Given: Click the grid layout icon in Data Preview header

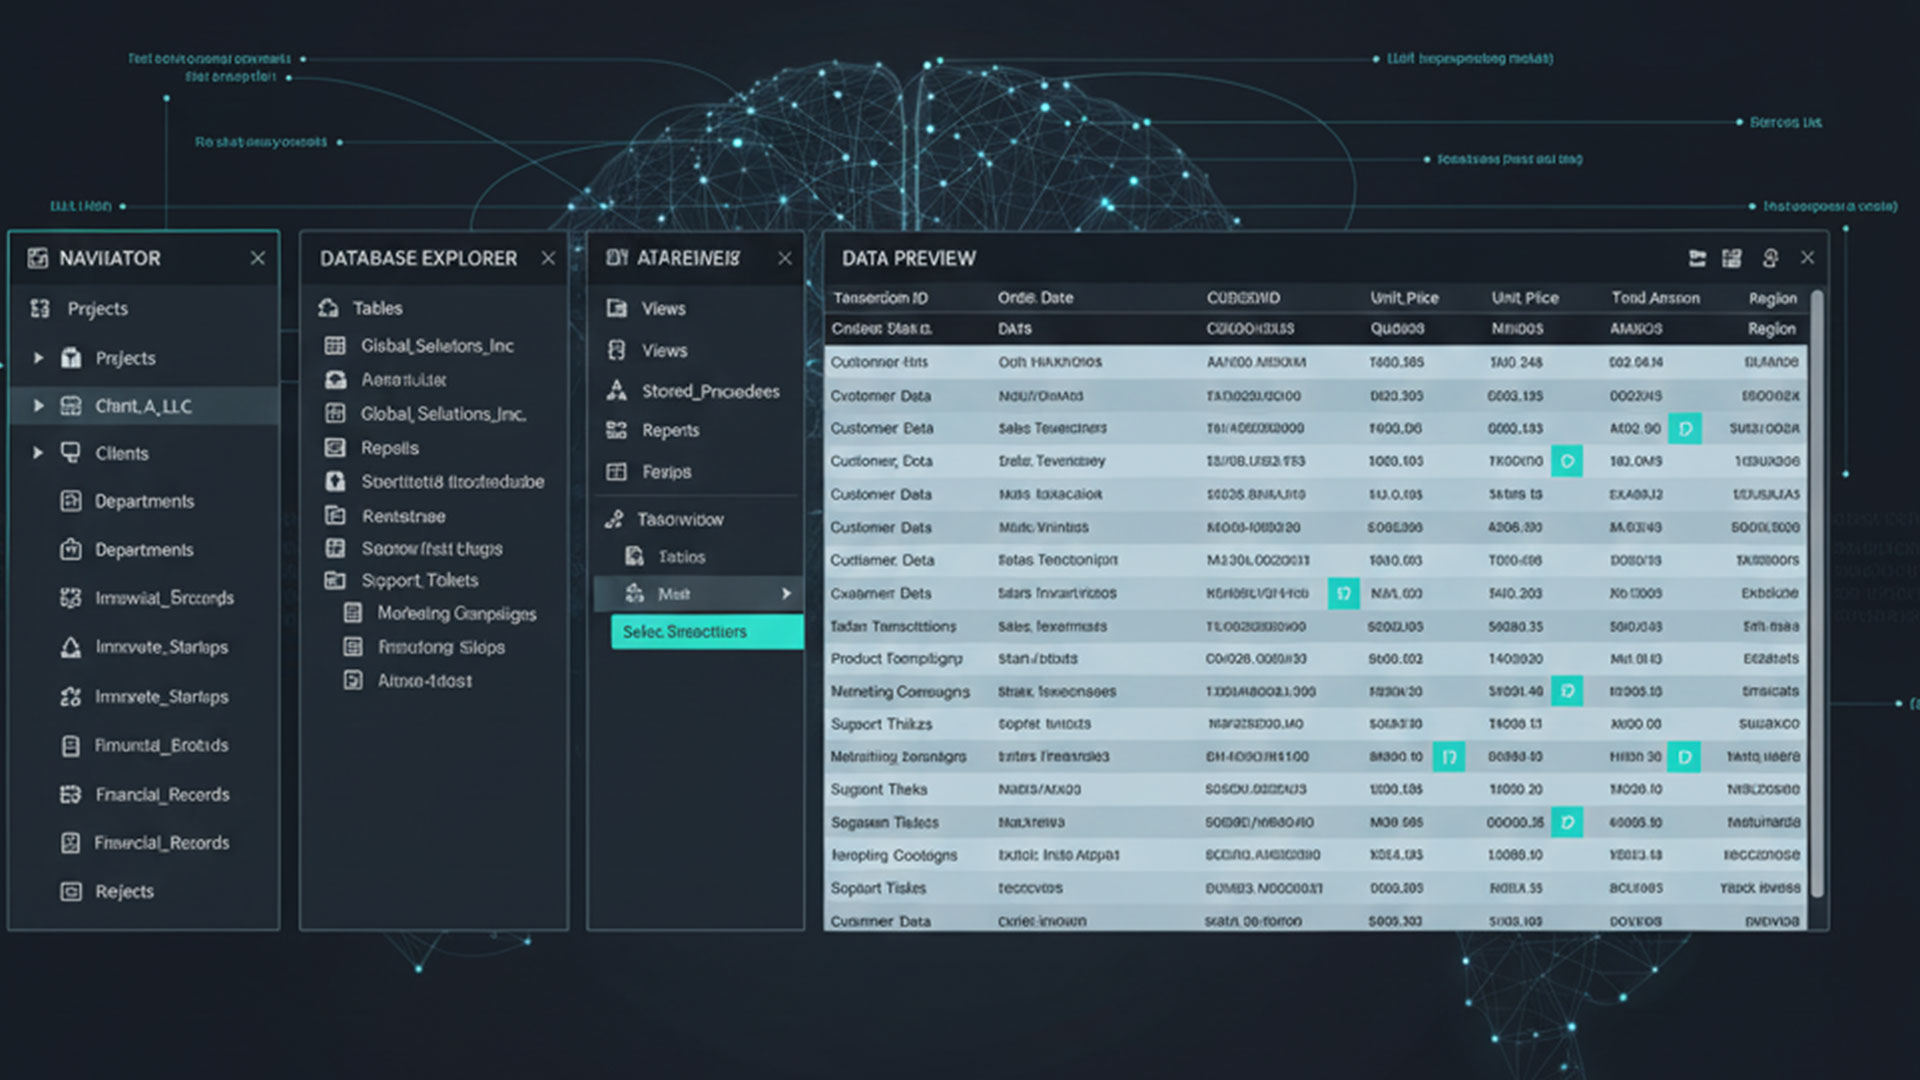Looking at the screenshot, I should (1732, 258).
